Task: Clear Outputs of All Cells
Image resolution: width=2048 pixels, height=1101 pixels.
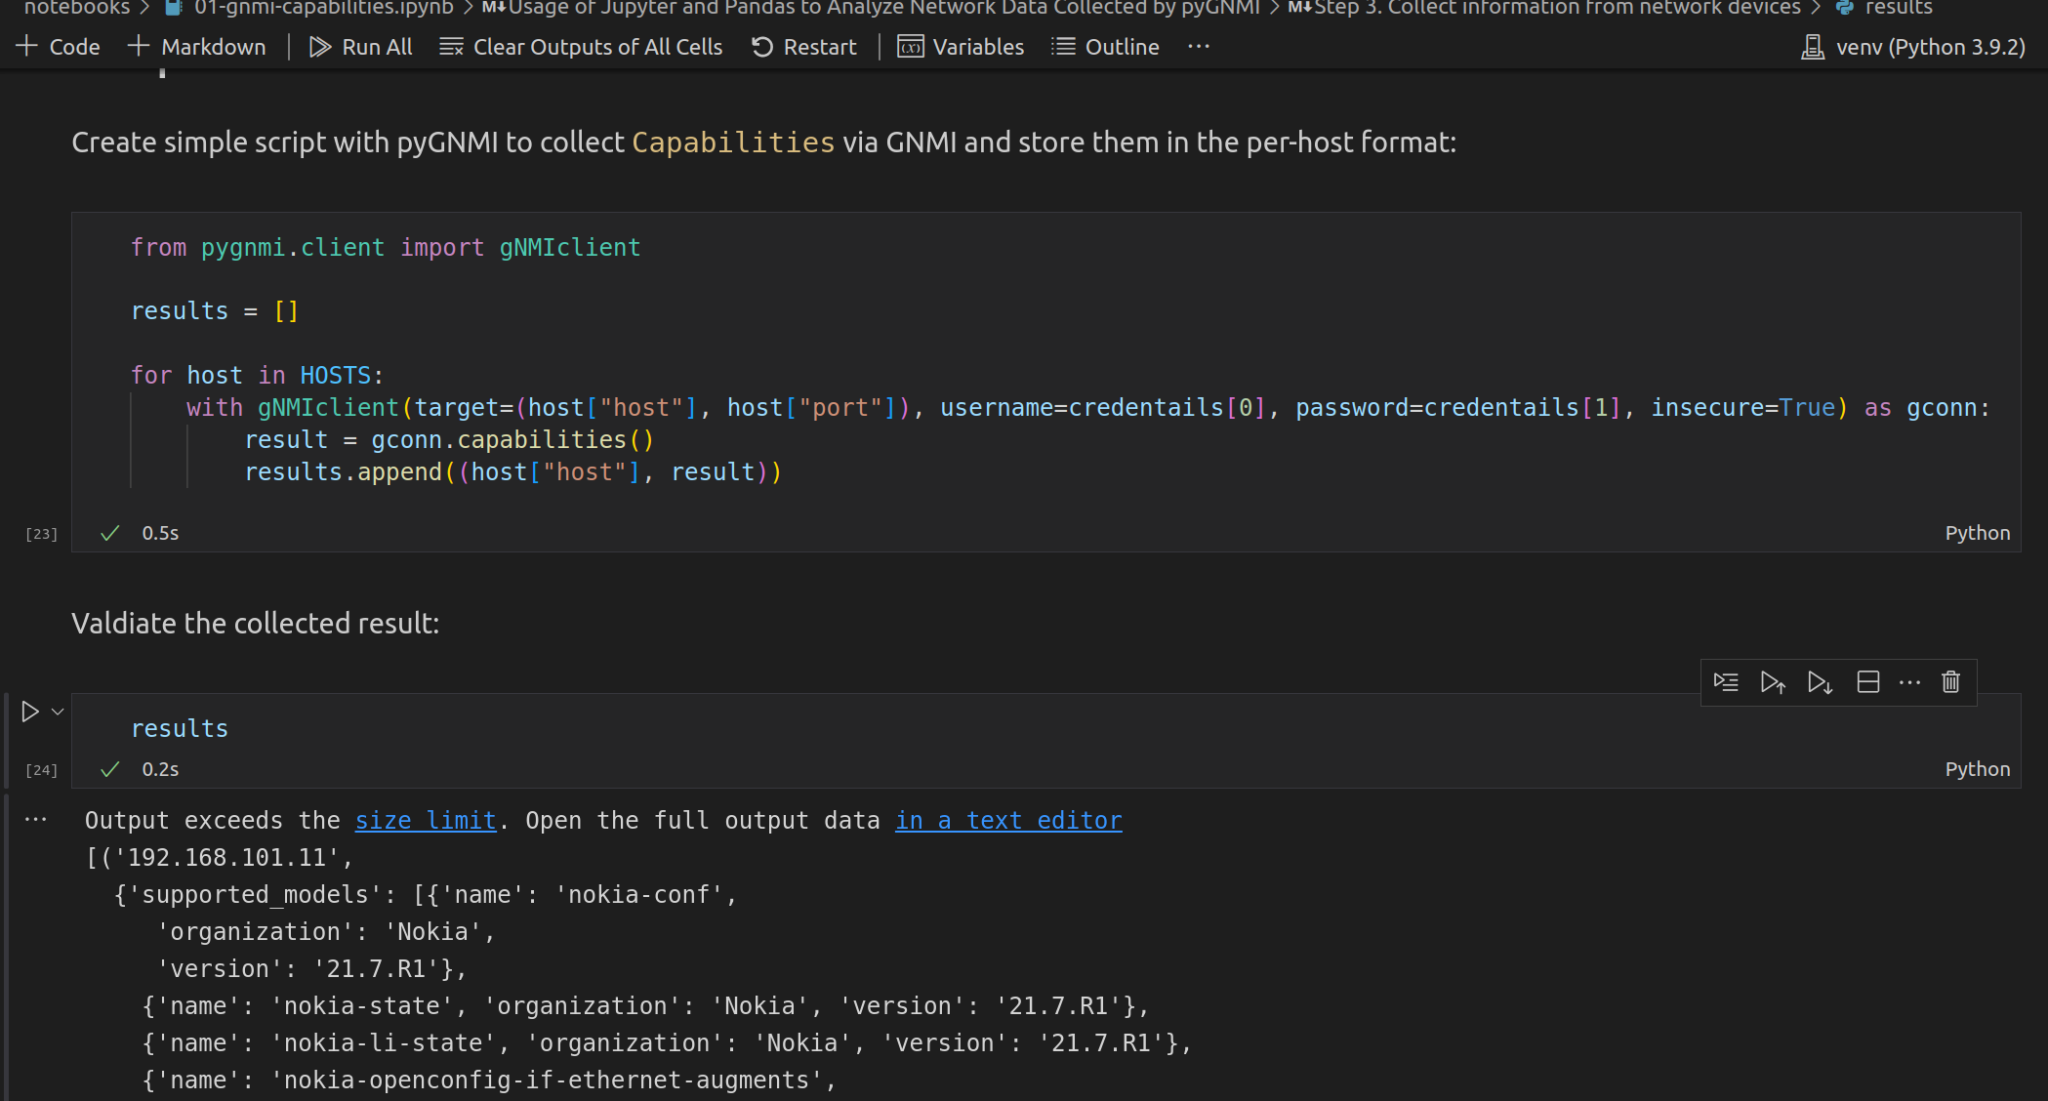Action: (582, 46)
